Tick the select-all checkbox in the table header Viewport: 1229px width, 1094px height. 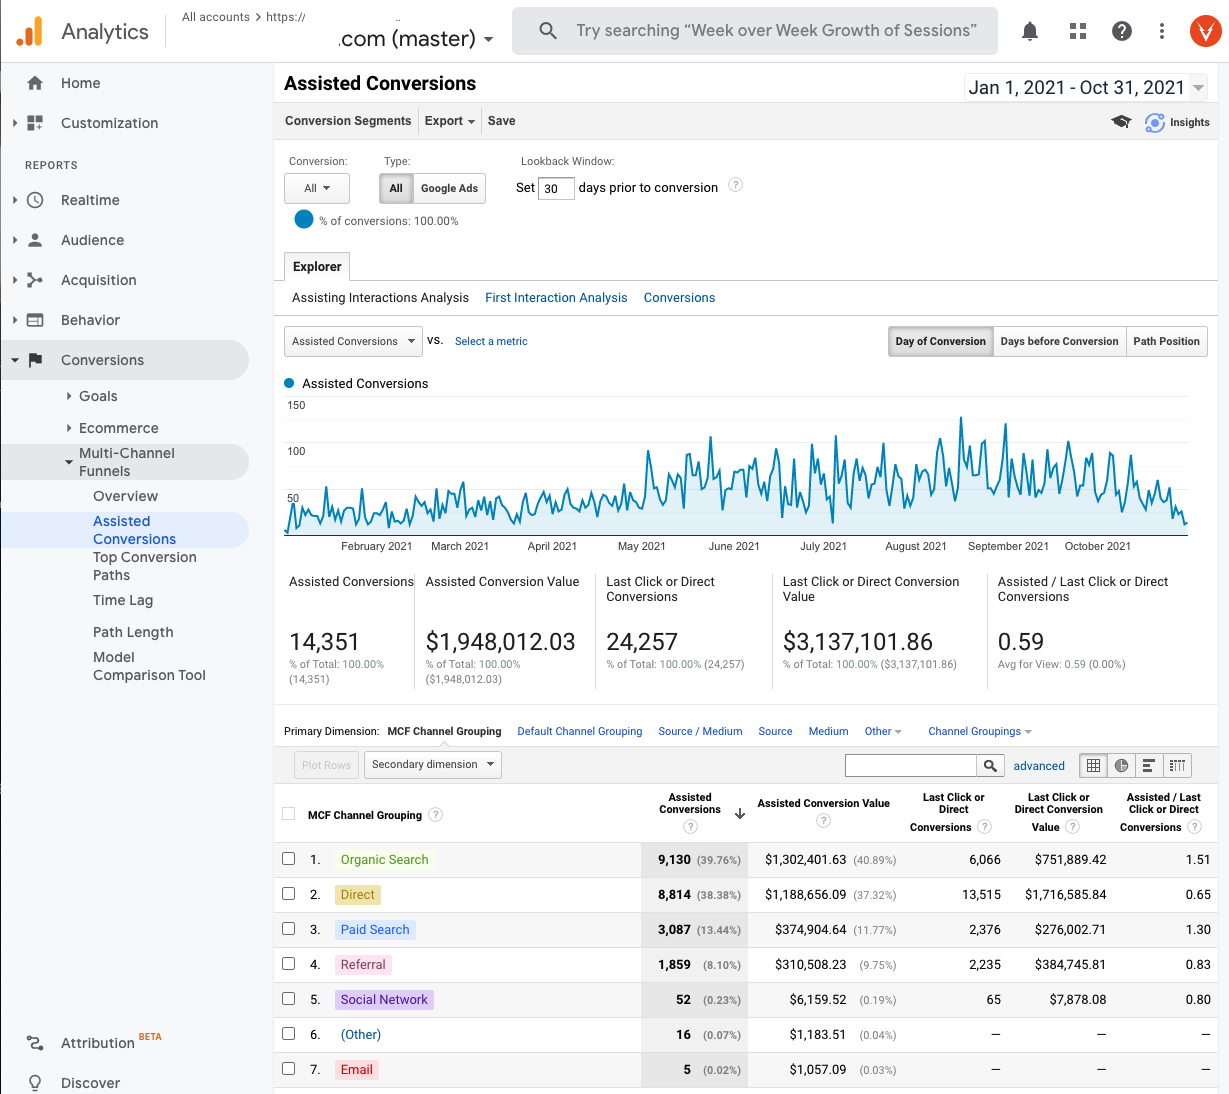pyautogui.click(x=289, y=813)
